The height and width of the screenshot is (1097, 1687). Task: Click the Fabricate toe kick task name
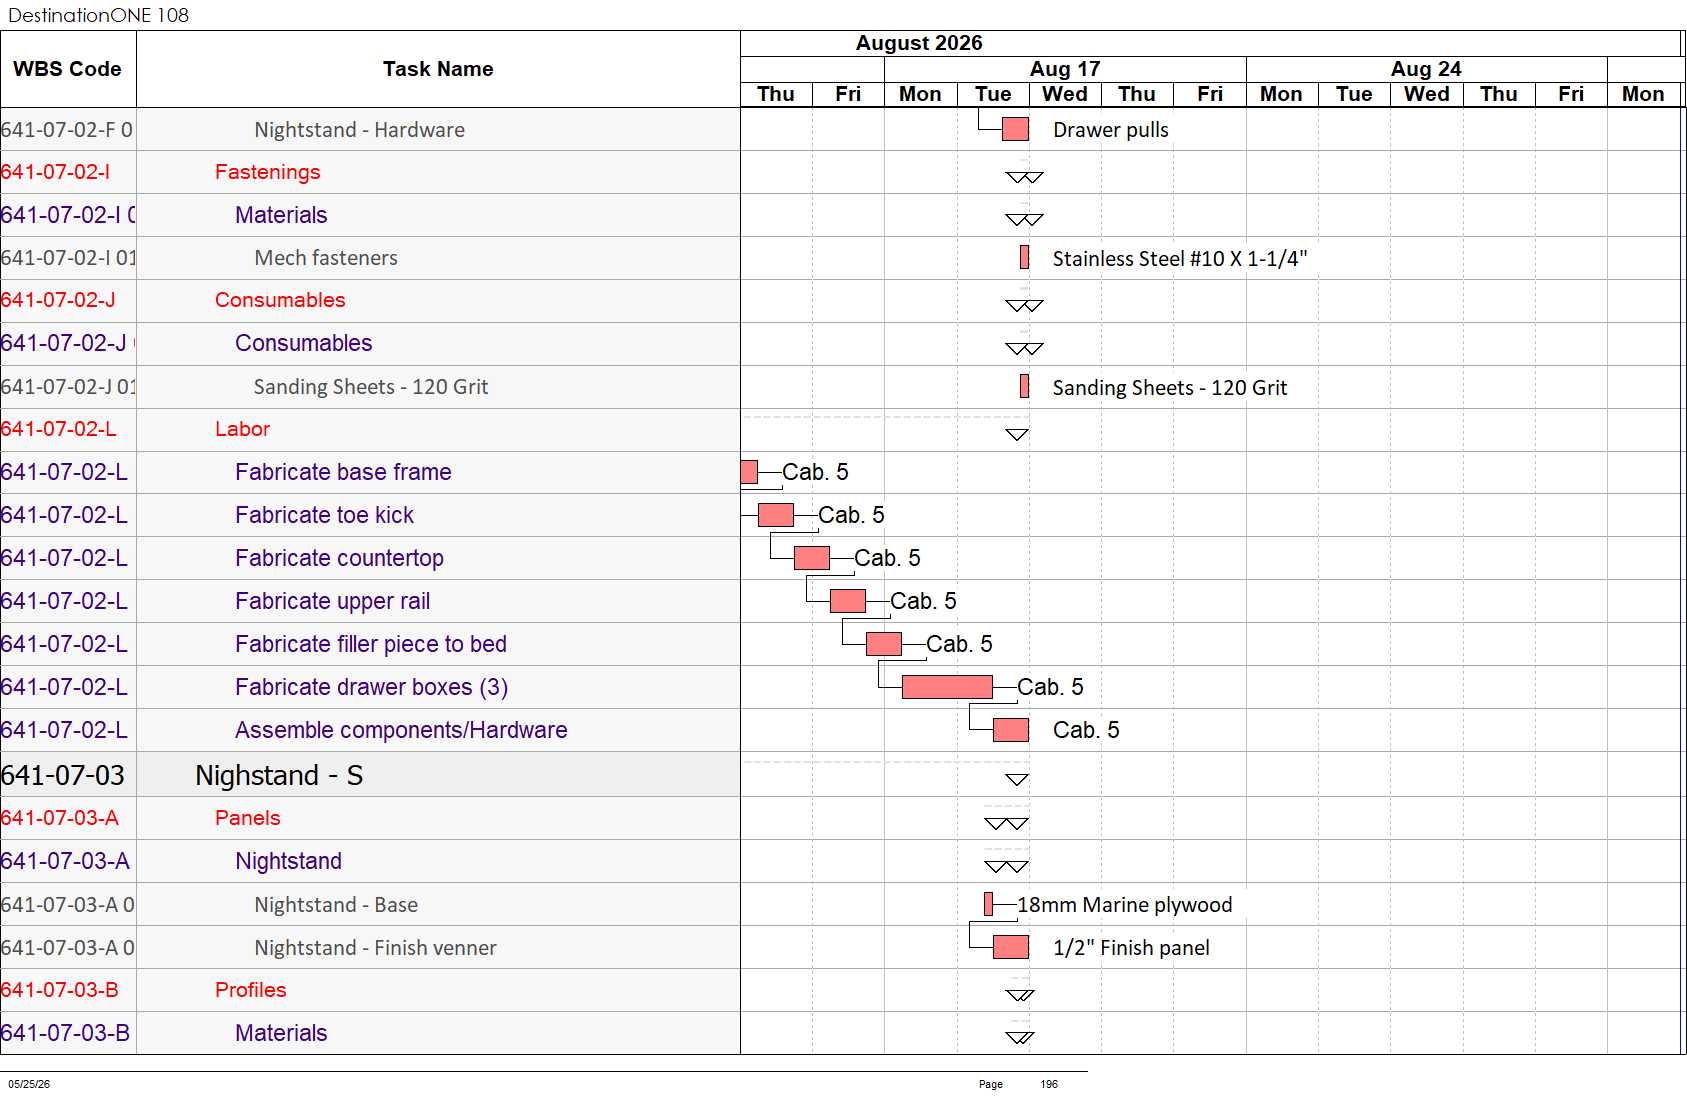point(324,515)
